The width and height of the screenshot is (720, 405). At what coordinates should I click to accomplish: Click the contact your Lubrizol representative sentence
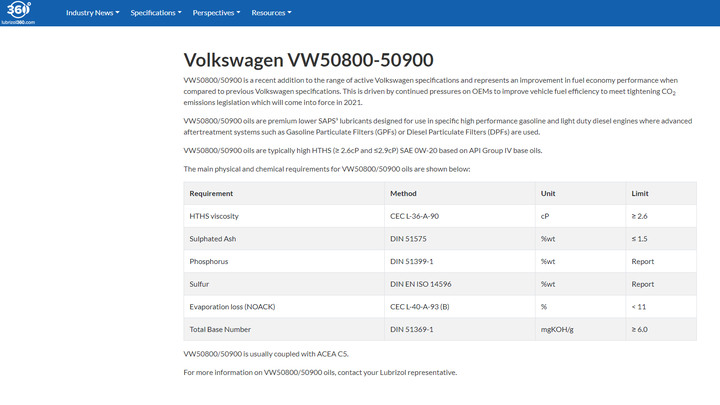(320, 372)
